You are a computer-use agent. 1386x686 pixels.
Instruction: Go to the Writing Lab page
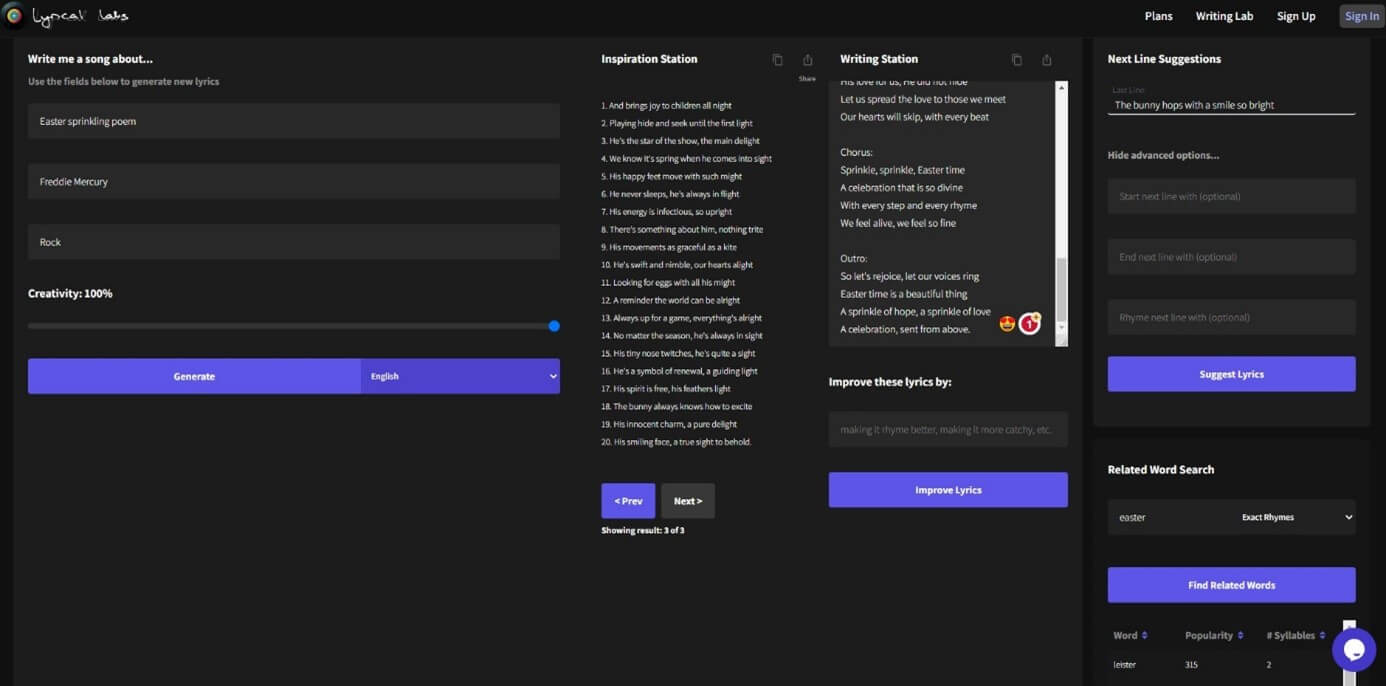pos(1224,16)
